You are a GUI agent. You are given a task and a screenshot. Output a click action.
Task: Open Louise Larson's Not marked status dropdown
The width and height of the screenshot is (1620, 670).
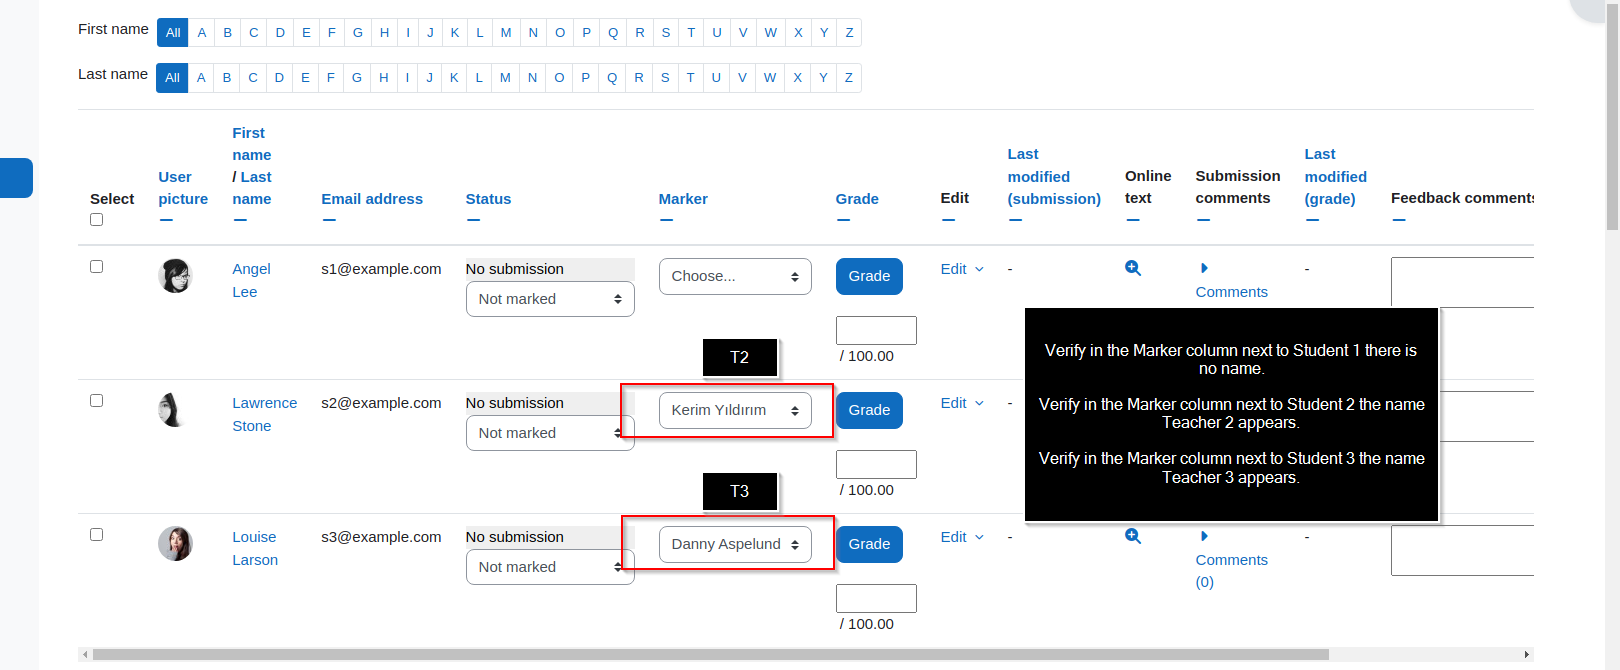tap(550, 567)
